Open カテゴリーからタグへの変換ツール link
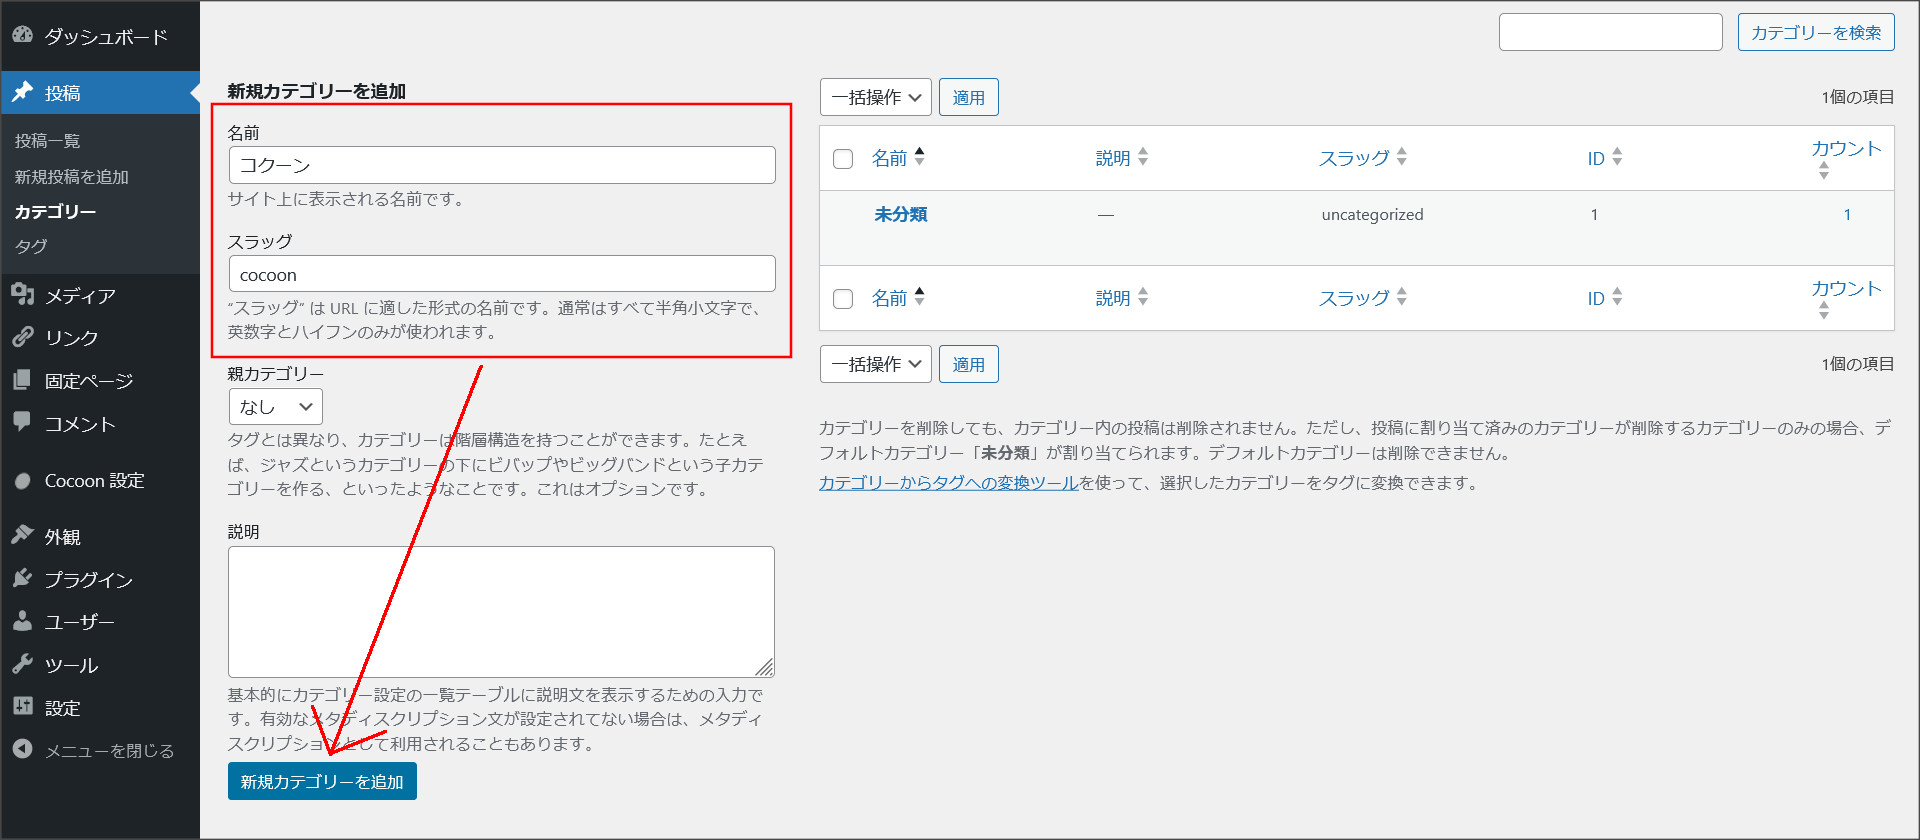 pyautogui.click(x=948, y=483)
